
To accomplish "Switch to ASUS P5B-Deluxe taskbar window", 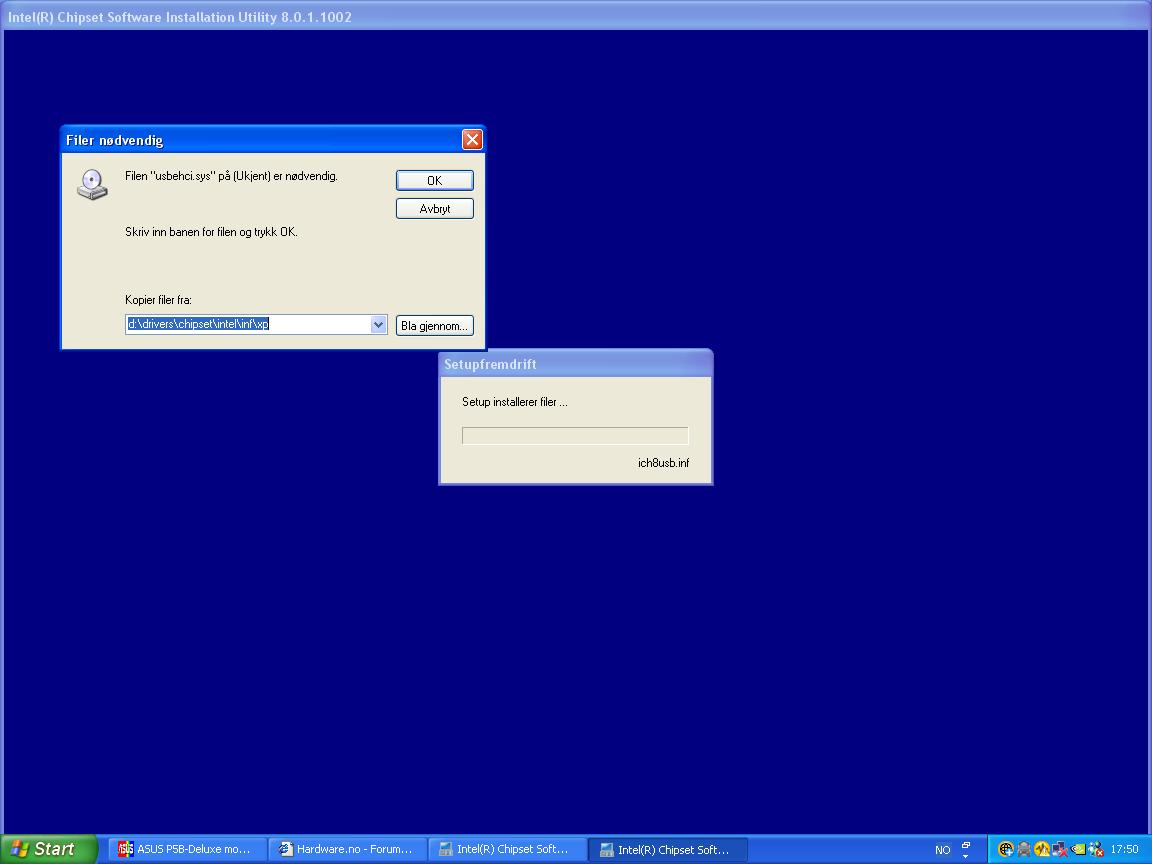I will tap(187, 849).
